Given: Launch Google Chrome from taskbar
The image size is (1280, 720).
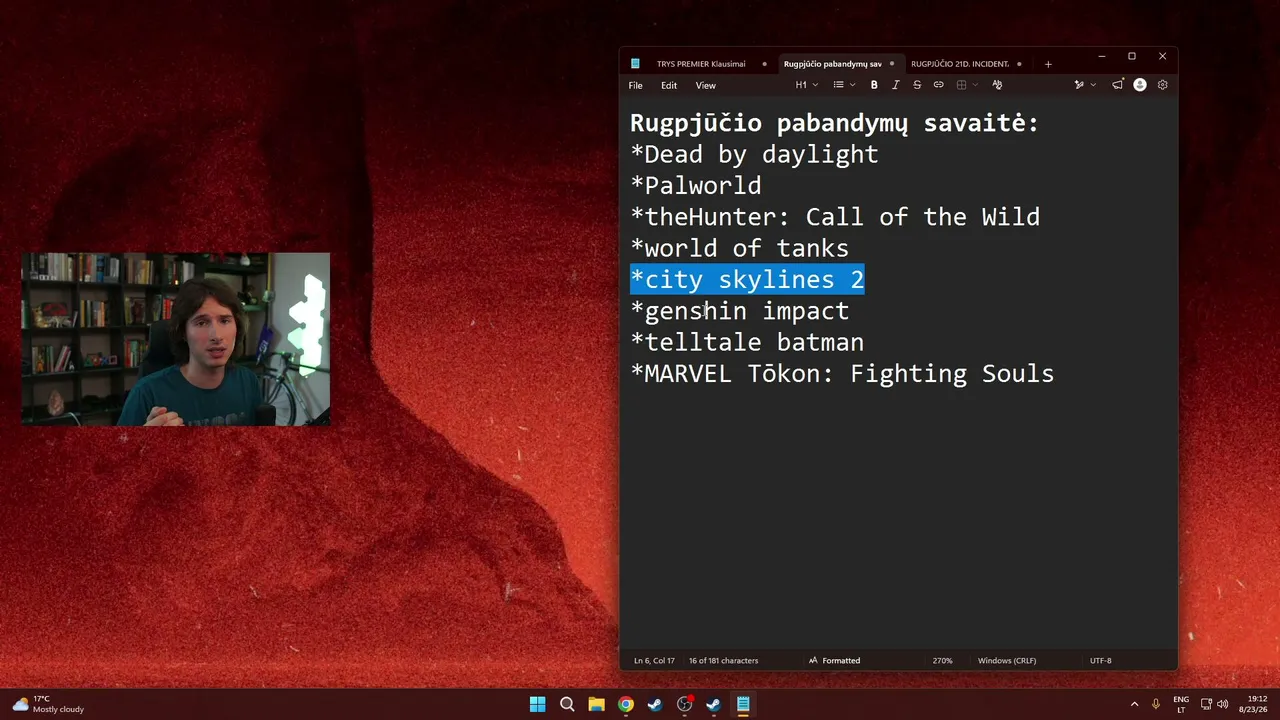Looking at the screenshot, I should point(625,704).
